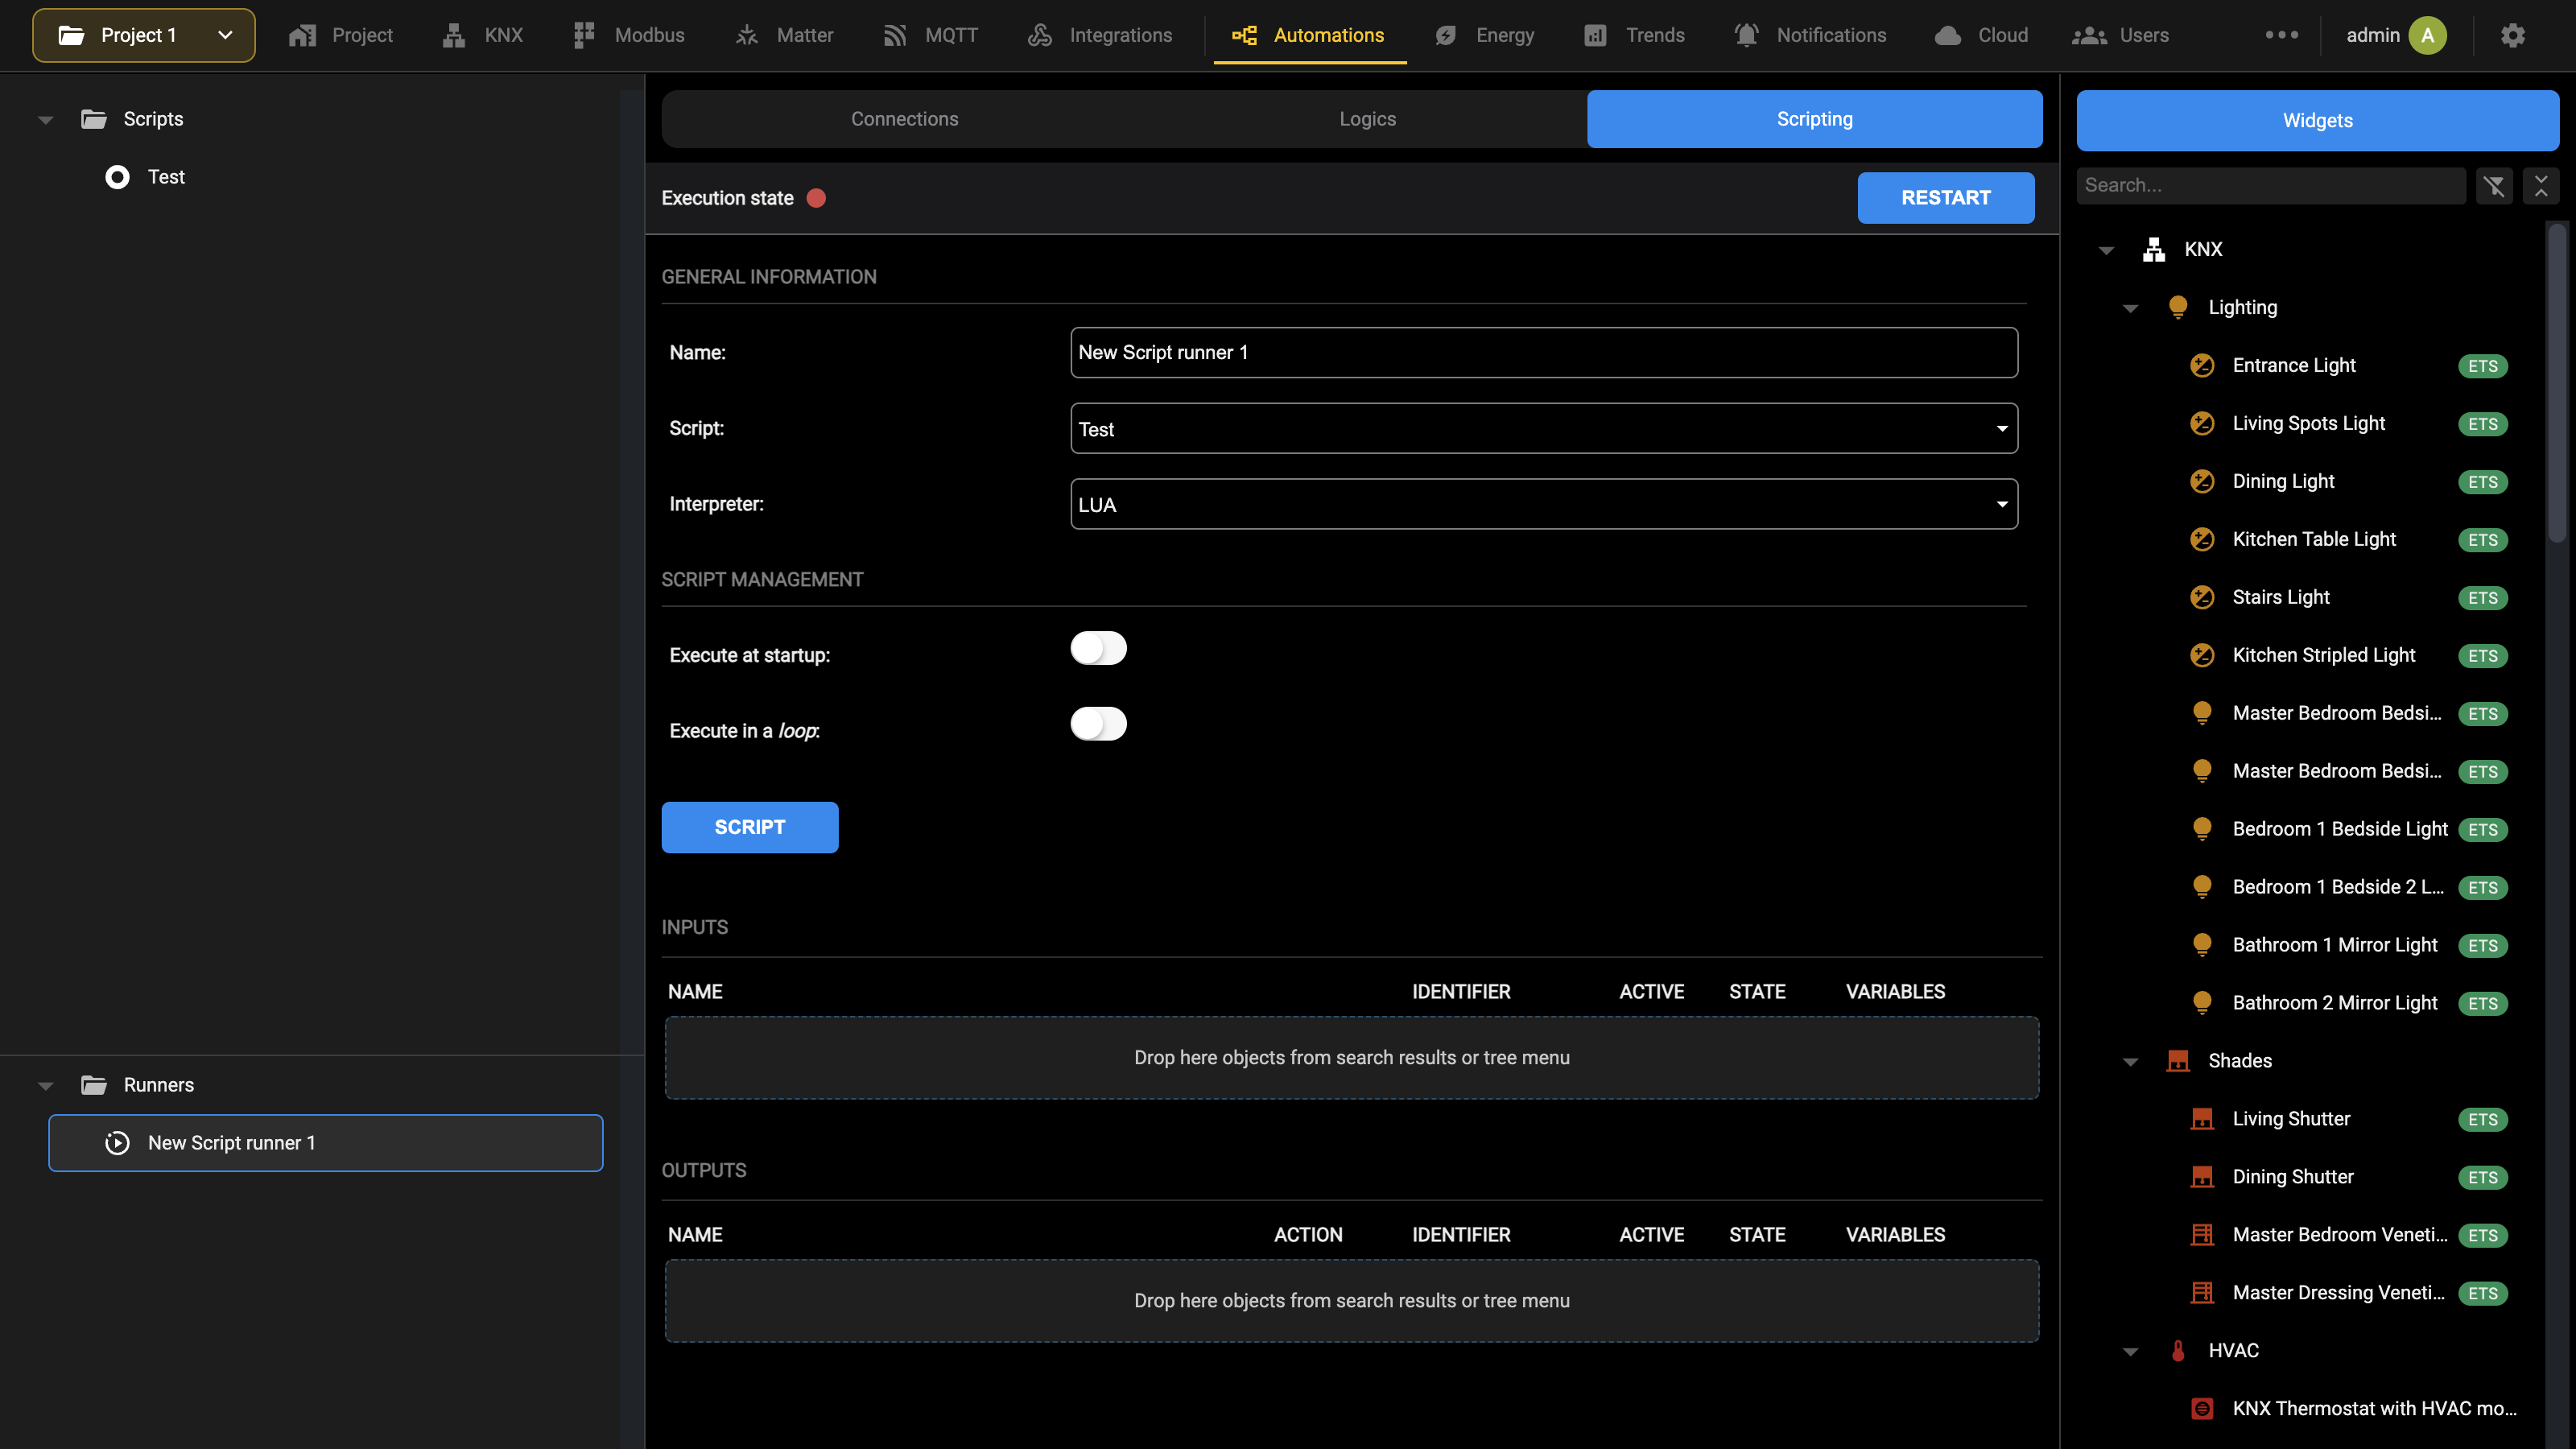Collapse the Scripts tree folder
Image resolution: width=2576 pixels, height=1449 pixels.
tap(45, 120)
